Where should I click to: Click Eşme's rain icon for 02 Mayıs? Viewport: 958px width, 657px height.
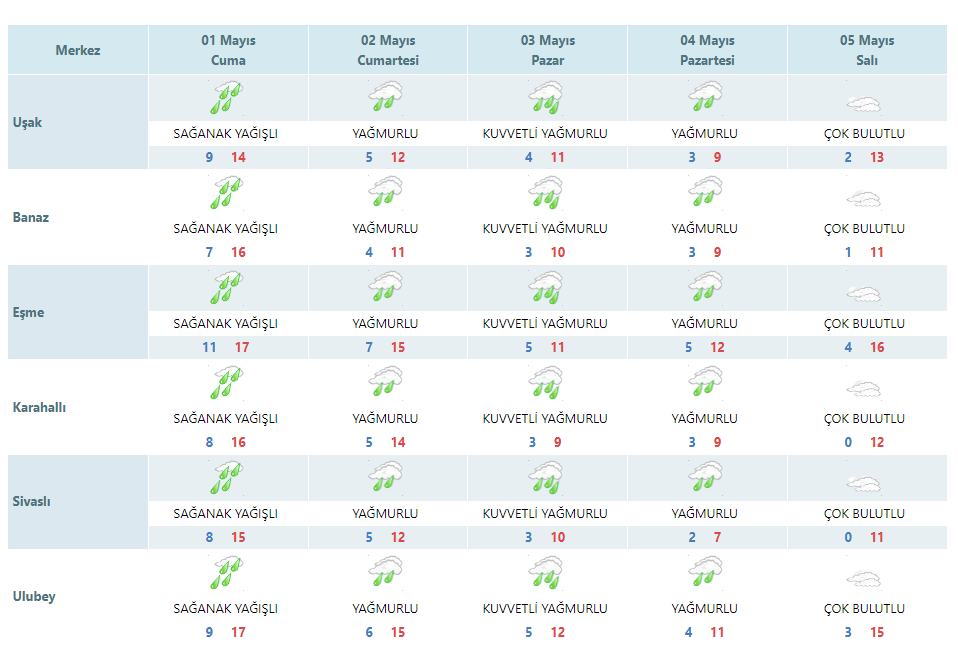click(x=385, y=288)
